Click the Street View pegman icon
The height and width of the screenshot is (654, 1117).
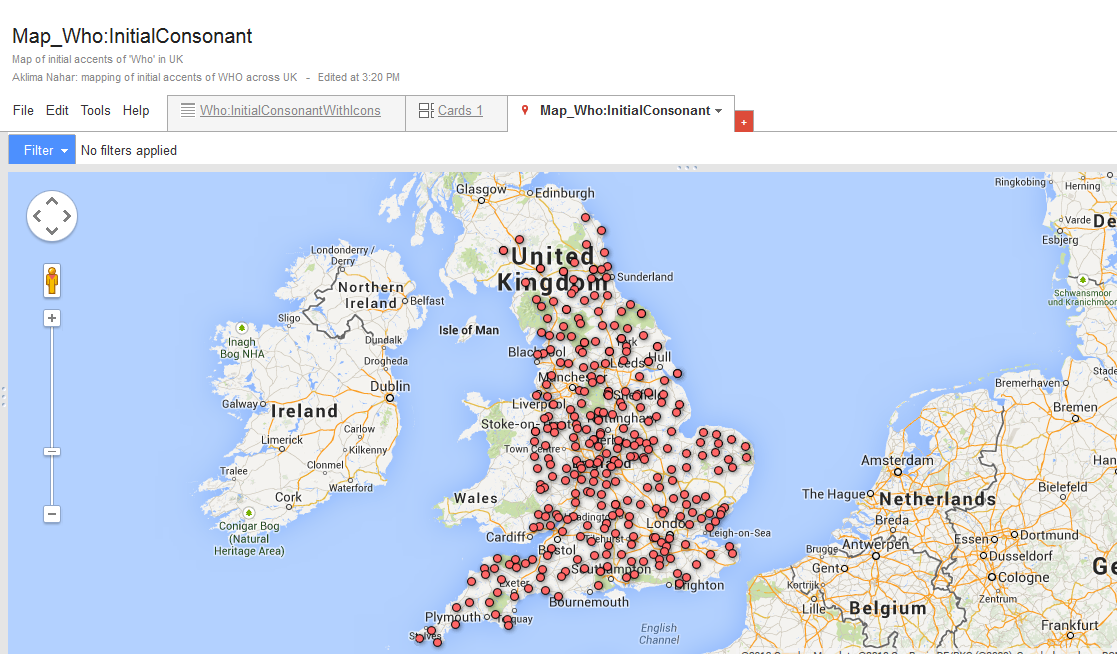[x=52, y=281]
